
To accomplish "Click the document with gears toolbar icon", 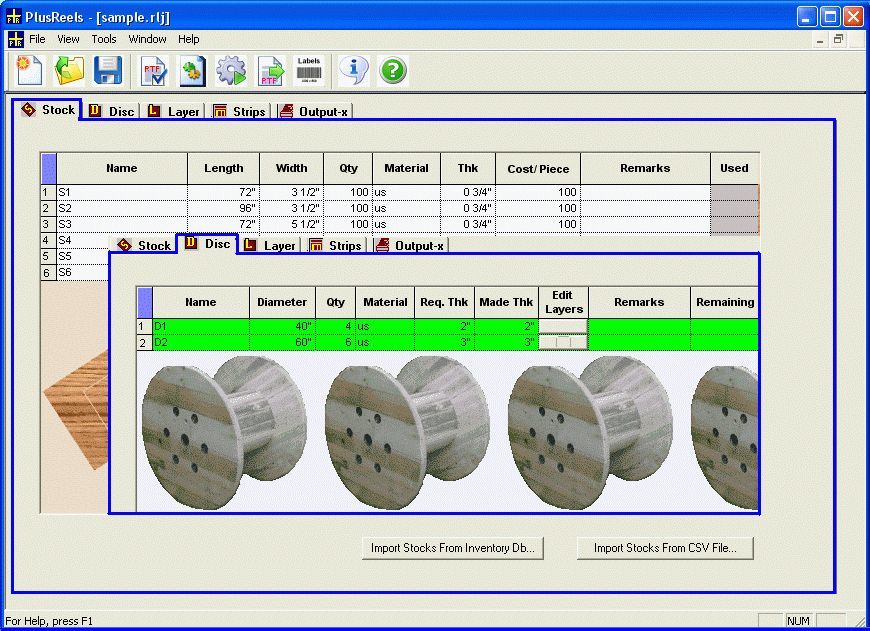I will coord(192,71).
